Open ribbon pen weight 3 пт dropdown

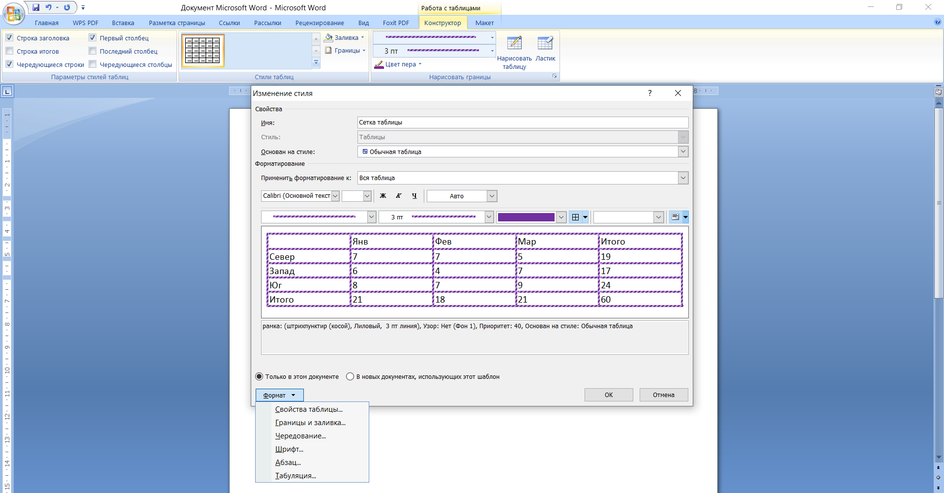(492, 51)
